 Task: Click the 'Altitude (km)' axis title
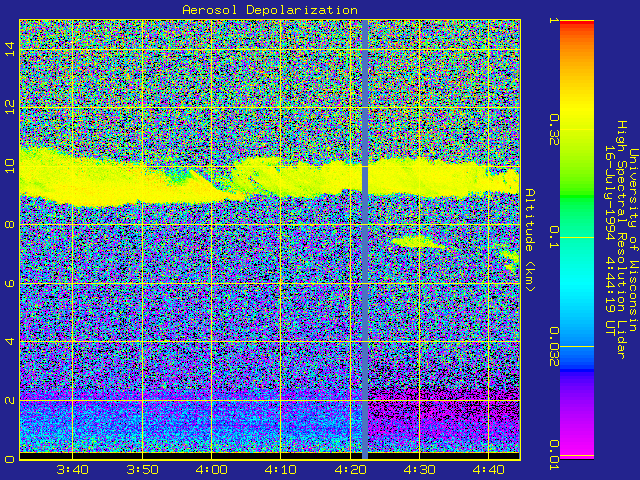point(529,240)
